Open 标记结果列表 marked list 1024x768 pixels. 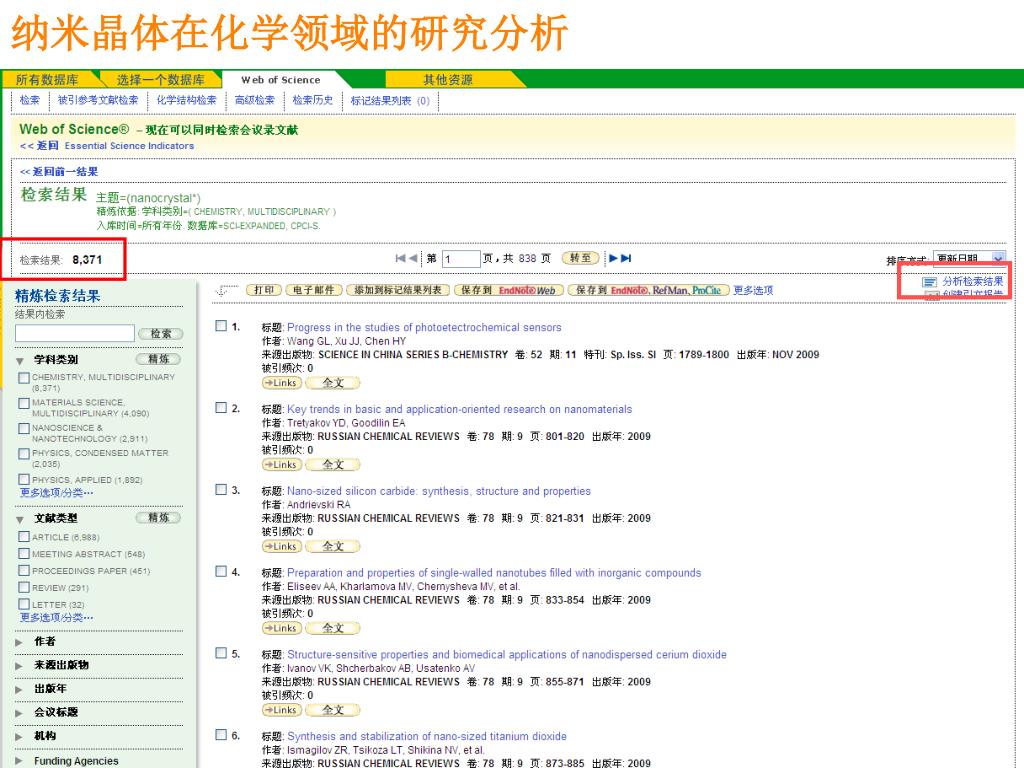(390, 101)
